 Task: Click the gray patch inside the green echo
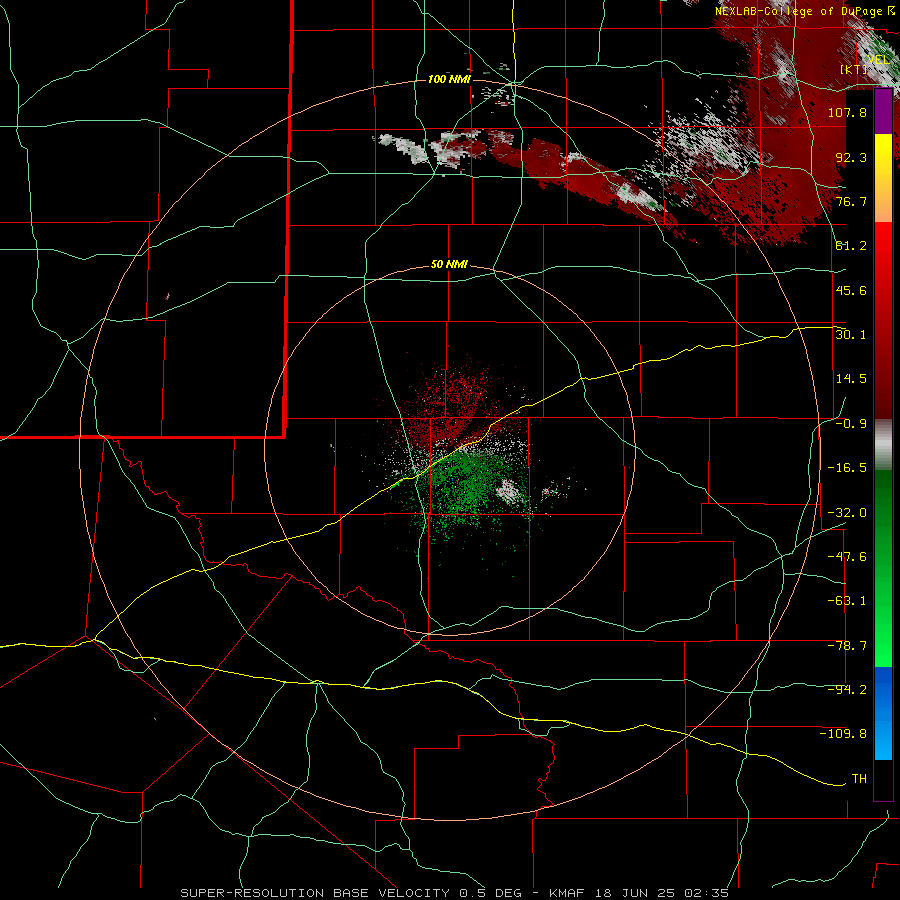coord(510,491)
